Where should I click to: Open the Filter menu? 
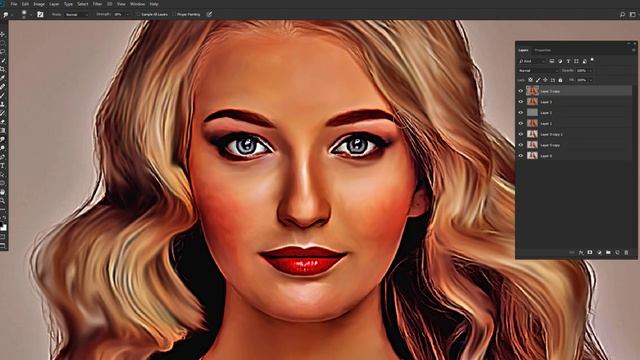pos(97,4)
